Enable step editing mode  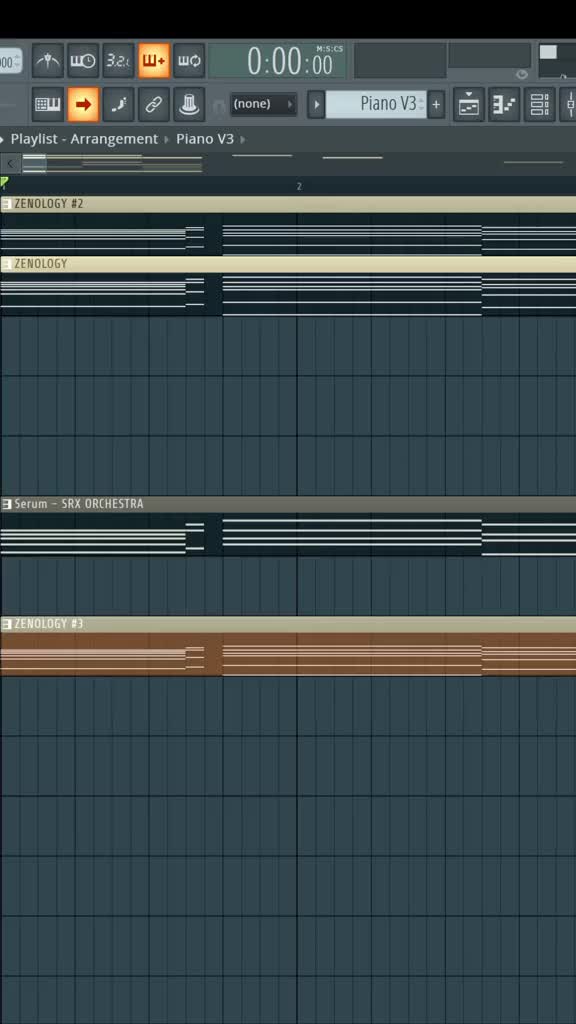(x=118, y=104)
